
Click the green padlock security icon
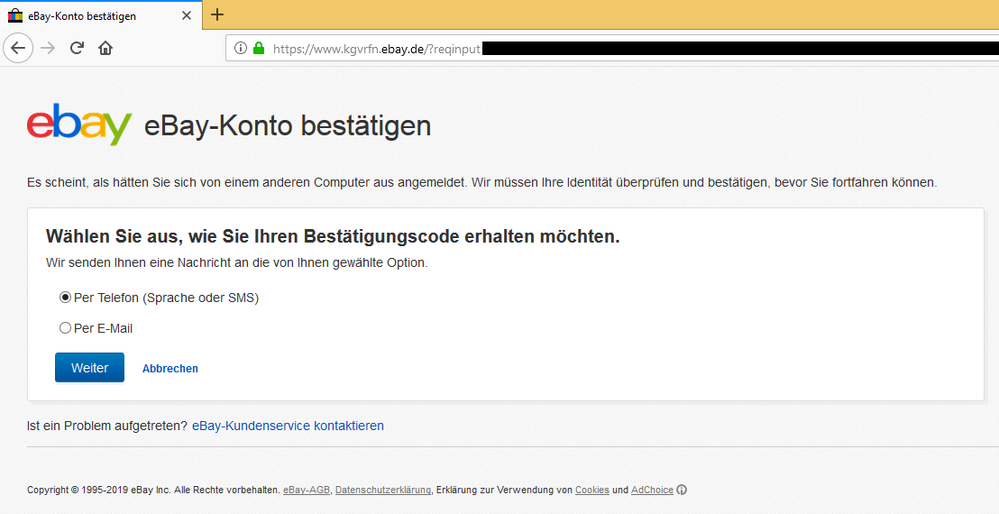[x=258, y=48]
